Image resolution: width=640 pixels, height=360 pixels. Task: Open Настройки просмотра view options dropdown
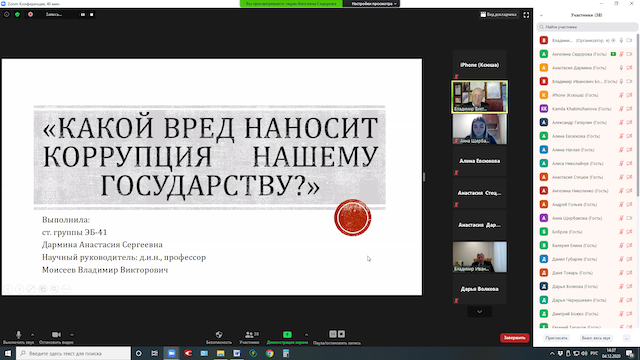coord(373,4)
